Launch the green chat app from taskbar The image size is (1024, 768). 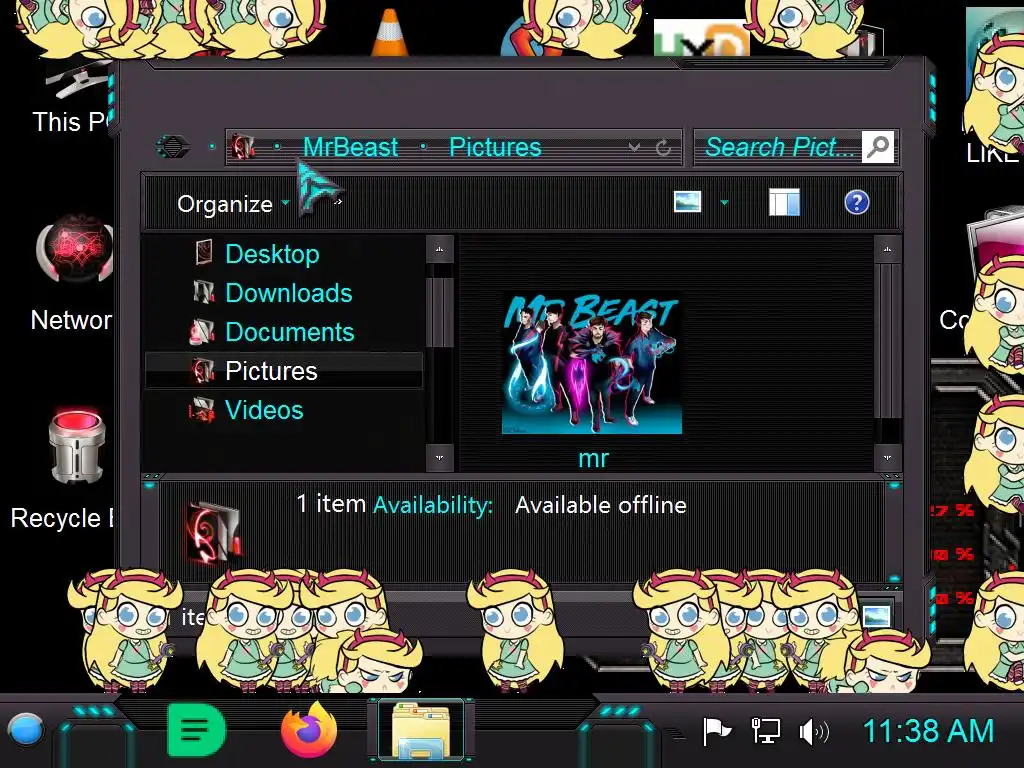(197, 729)
